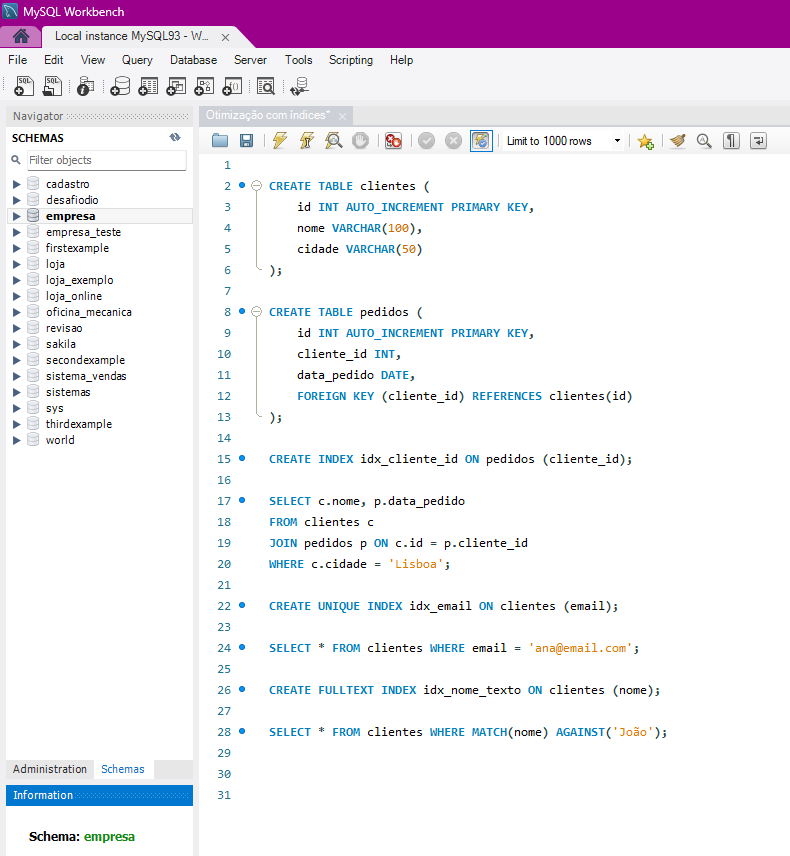Toggle word wrapping in editor
This screenshot has height=856, width=790.
[758, 141]
